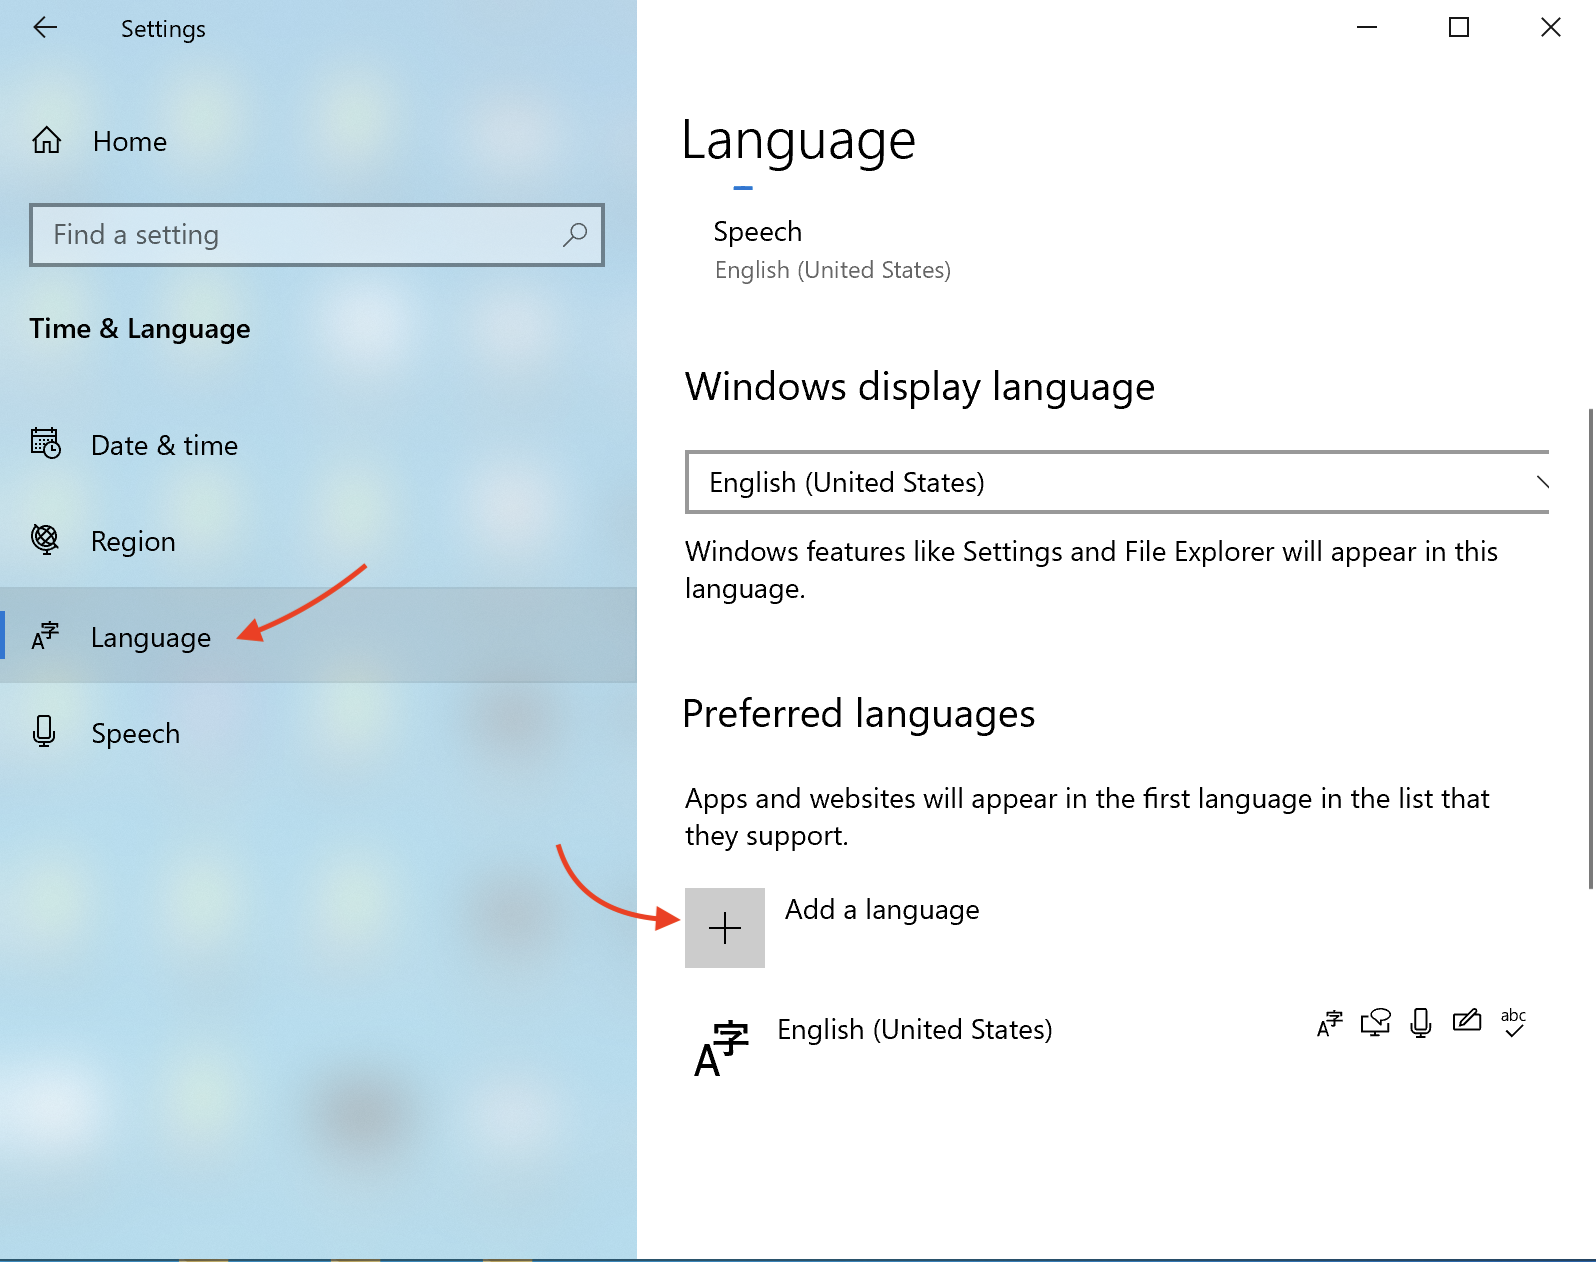Minimize the Settings window
Viewport: 1596px width, 1262px height.
[x=1367, y=28]
